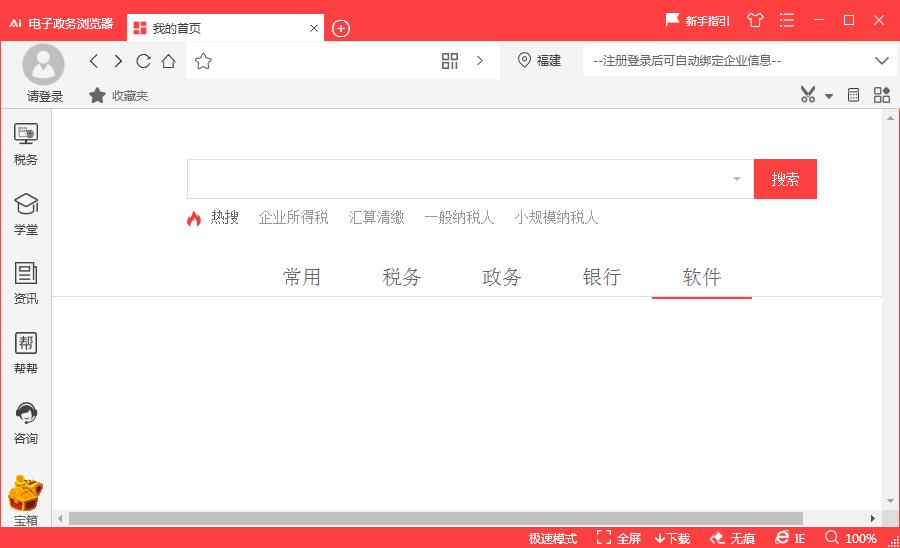
Task: Search hot term 企业所得税
Action: [293, 217]
